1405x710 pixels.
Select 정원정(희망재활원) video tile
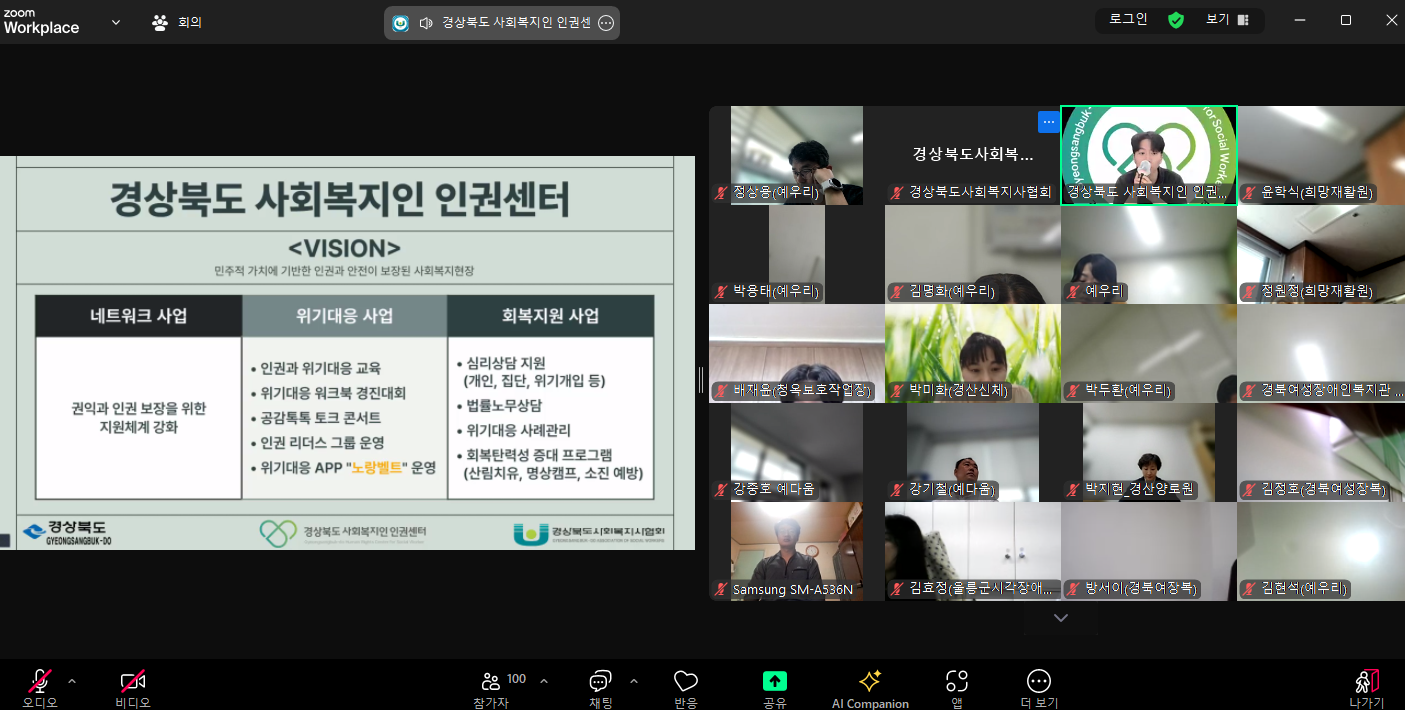coord(1321,254)
